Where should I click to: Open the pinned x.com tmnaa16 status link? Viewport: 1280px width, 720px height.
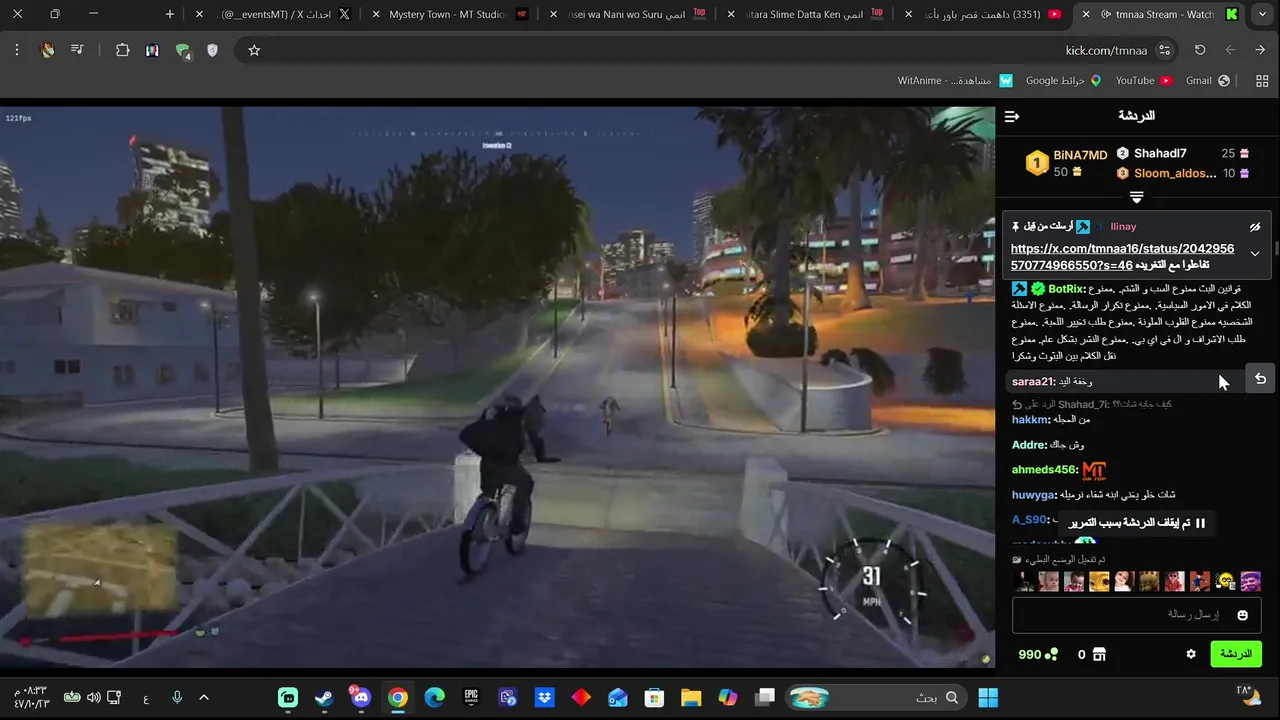[1122, 256]
